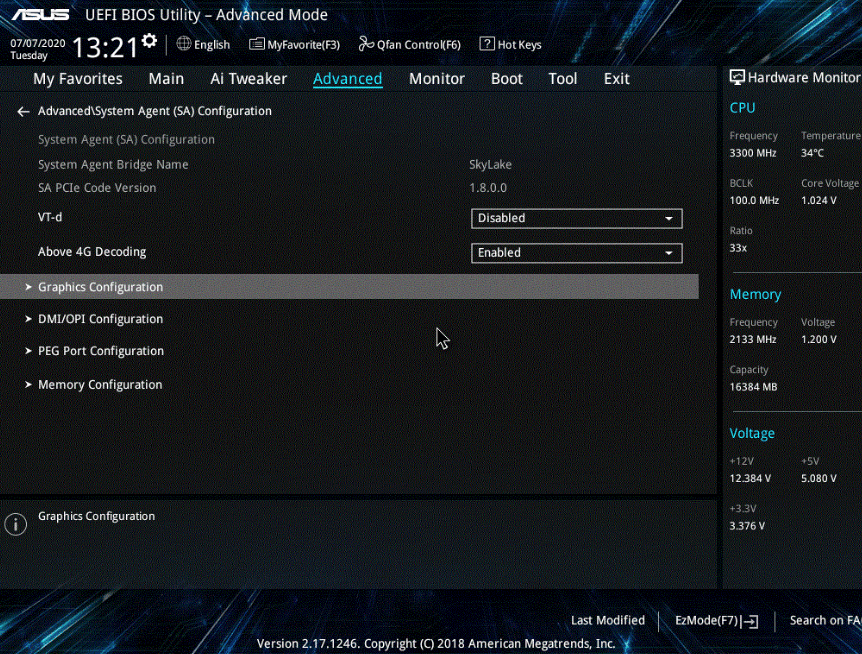Open MyFavorite(F3) menu
Viewport: 862px width, 654px height.
click(x=295, y=45)
